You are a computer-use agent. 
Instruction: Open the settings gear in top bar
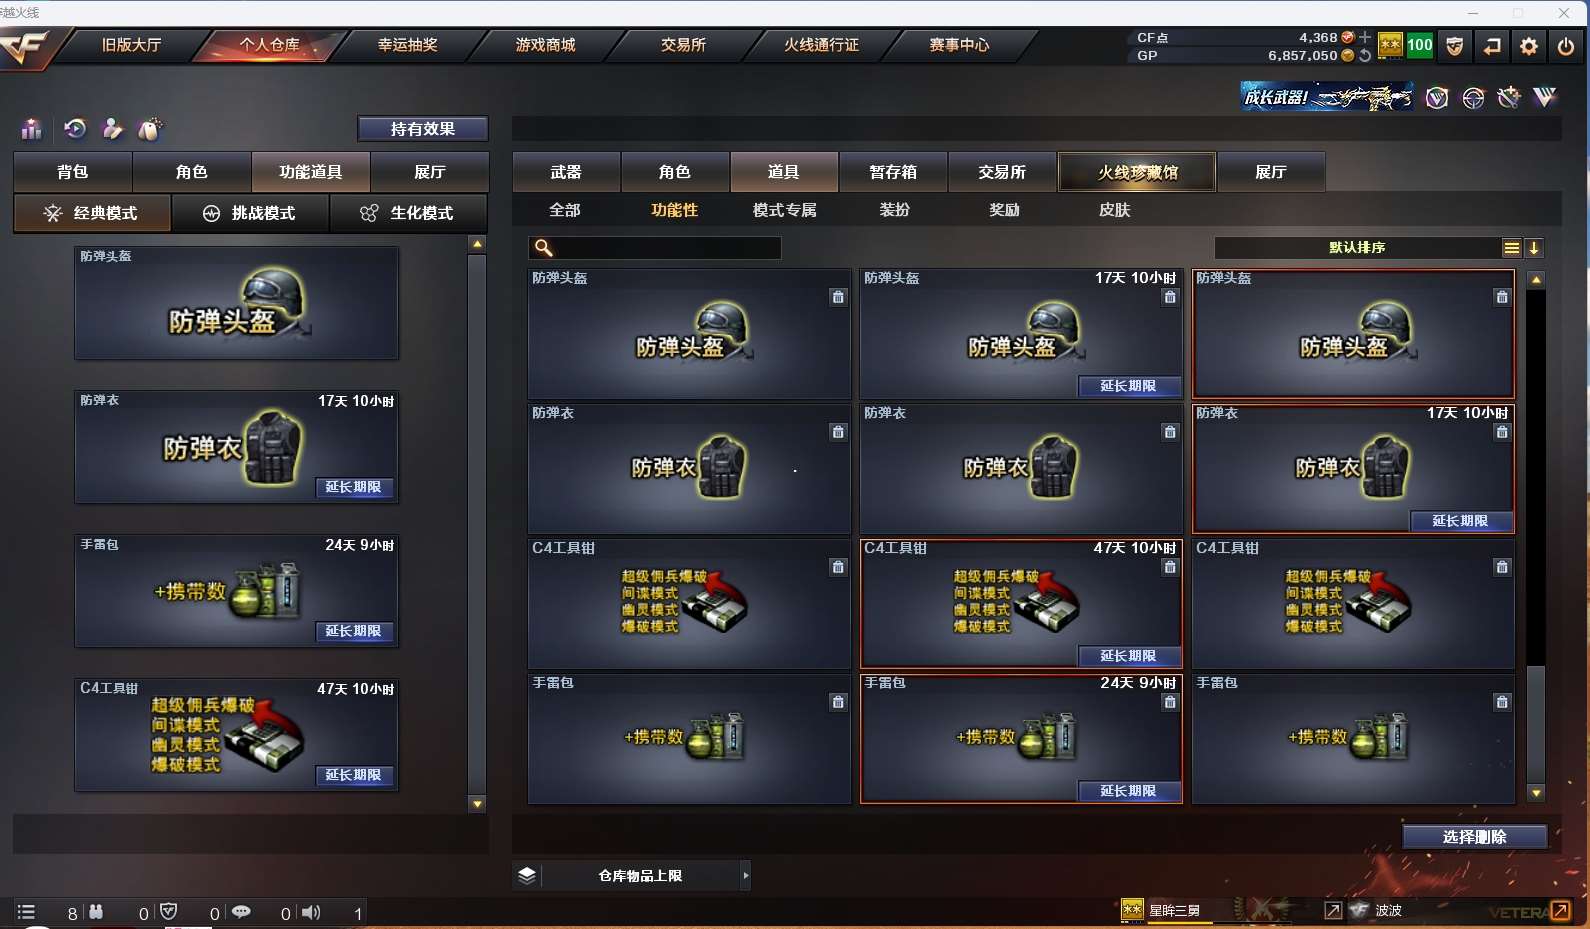tap(1529, 46)
